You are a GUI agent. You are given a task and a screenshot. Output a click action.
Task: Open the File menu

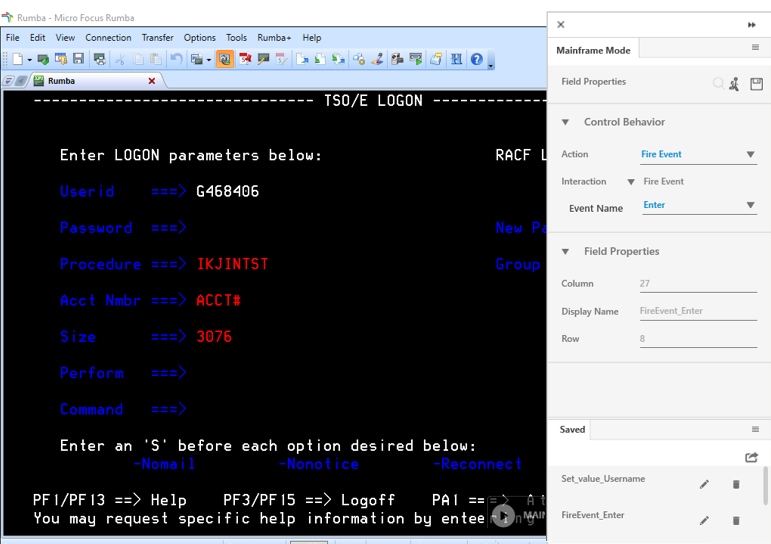(13, 38)
